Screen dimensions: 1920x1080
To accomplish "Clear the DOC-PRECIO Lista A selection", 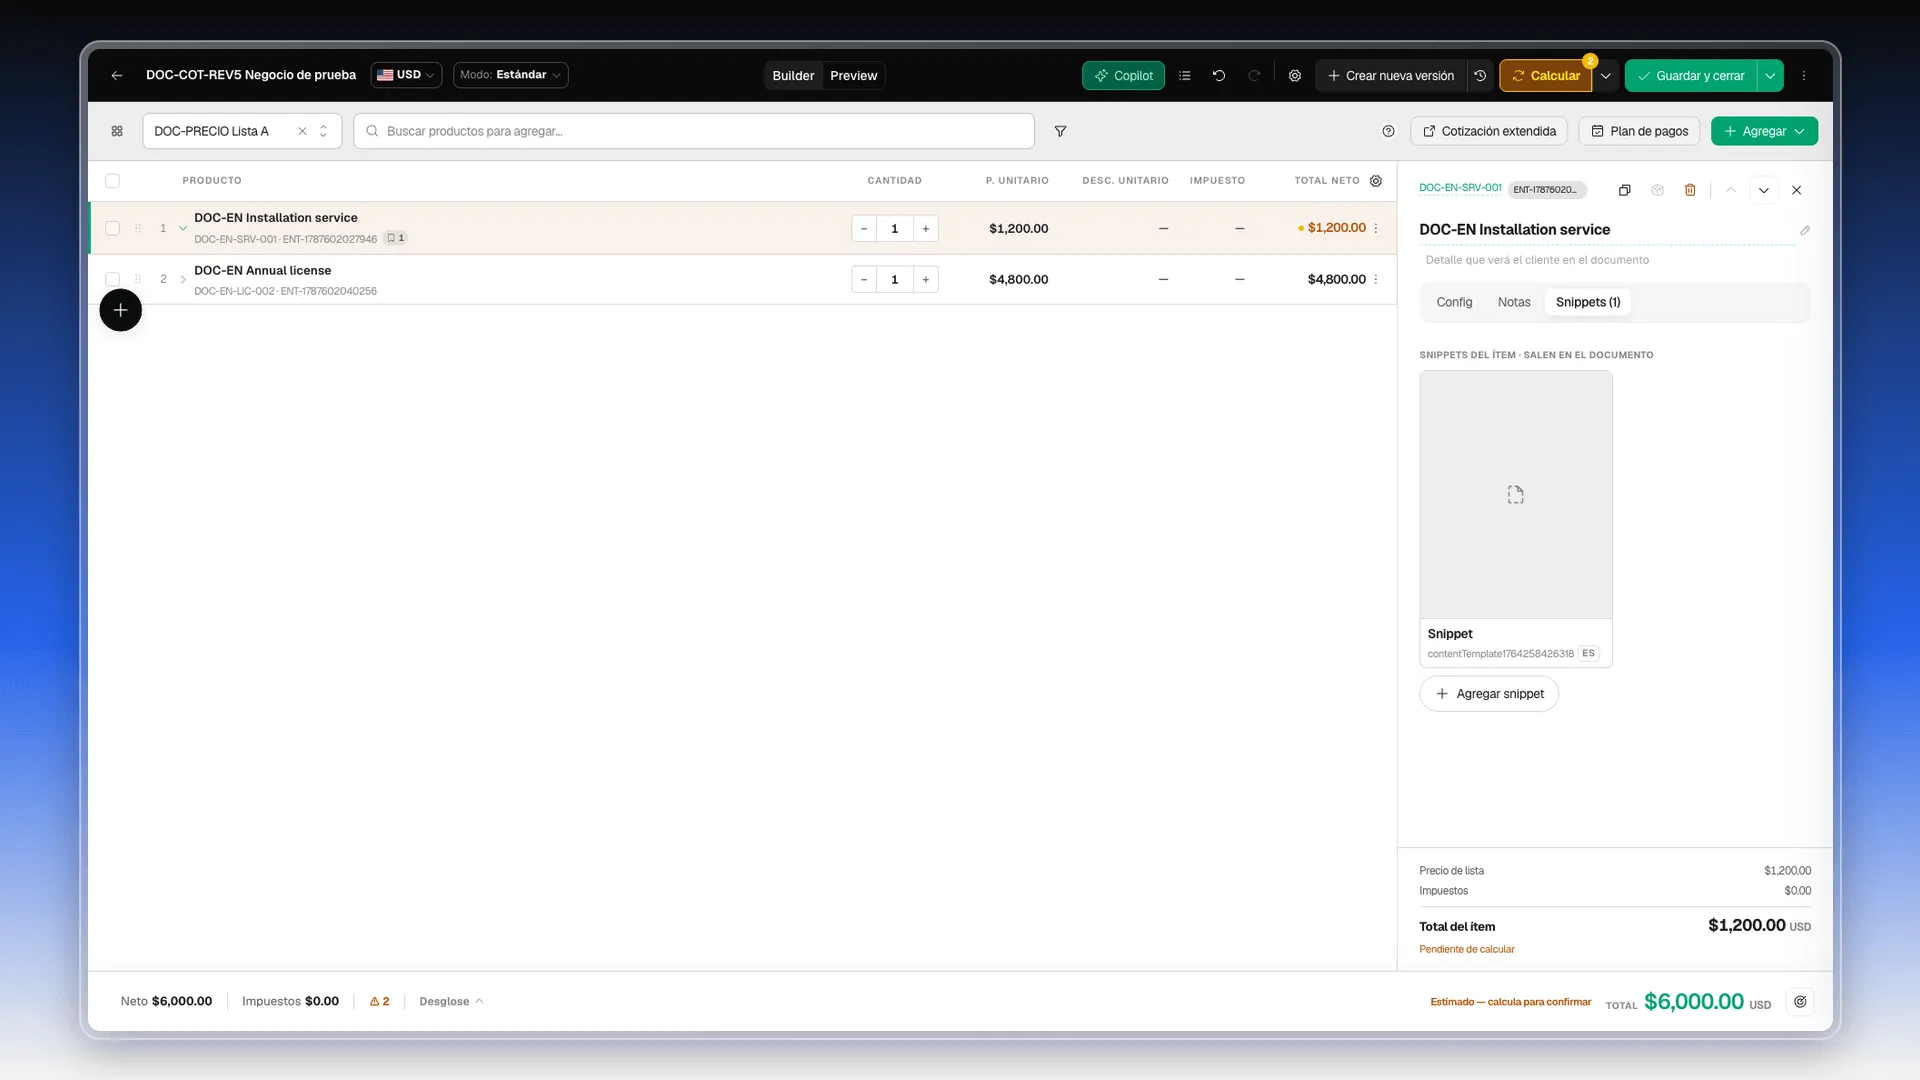I will 302,131.
